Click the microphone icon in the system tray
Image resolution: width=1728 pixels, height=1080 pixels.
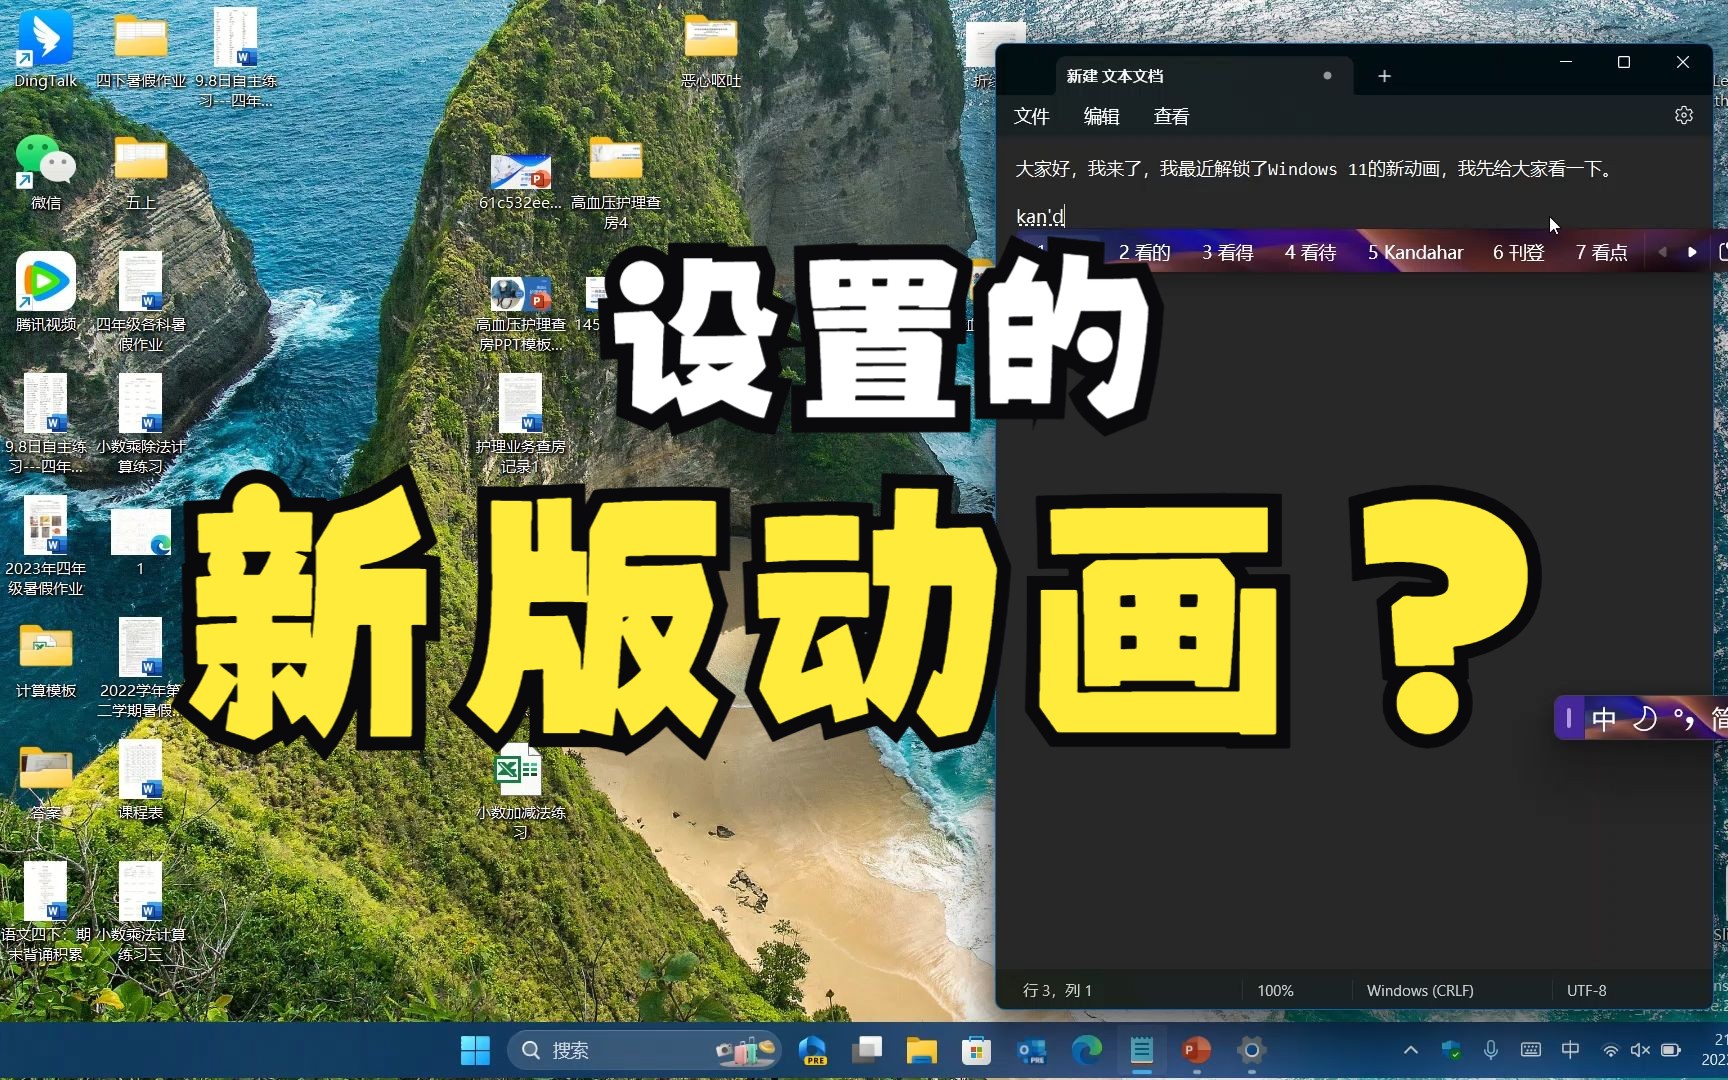(x=1491, y=1051)
